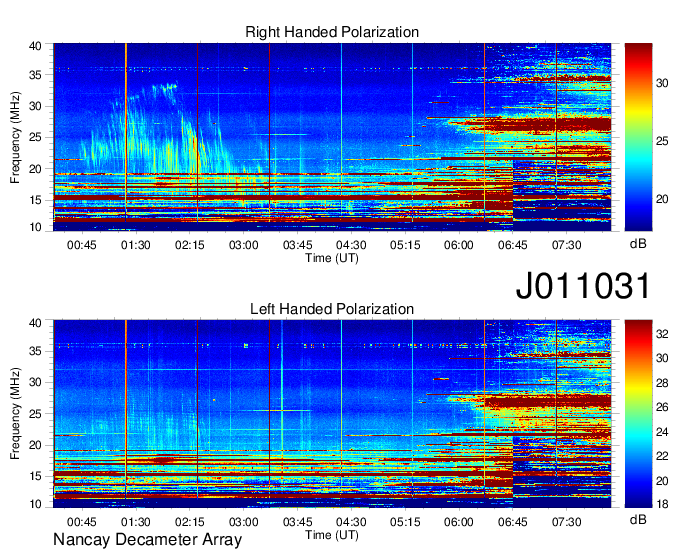
Task: Click the 32 value on bottom color bar scale
Action: click(x=662, y=334)
